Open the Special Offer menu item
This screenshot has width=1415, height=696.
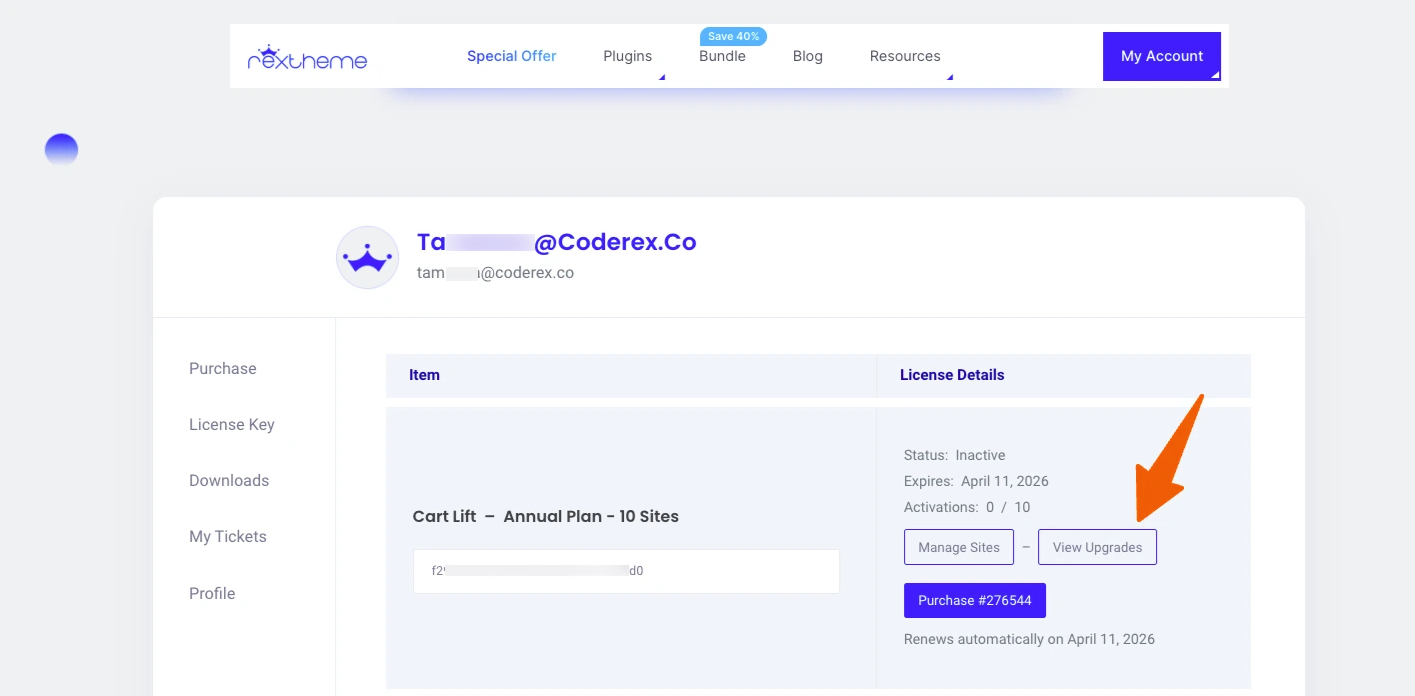511,56
